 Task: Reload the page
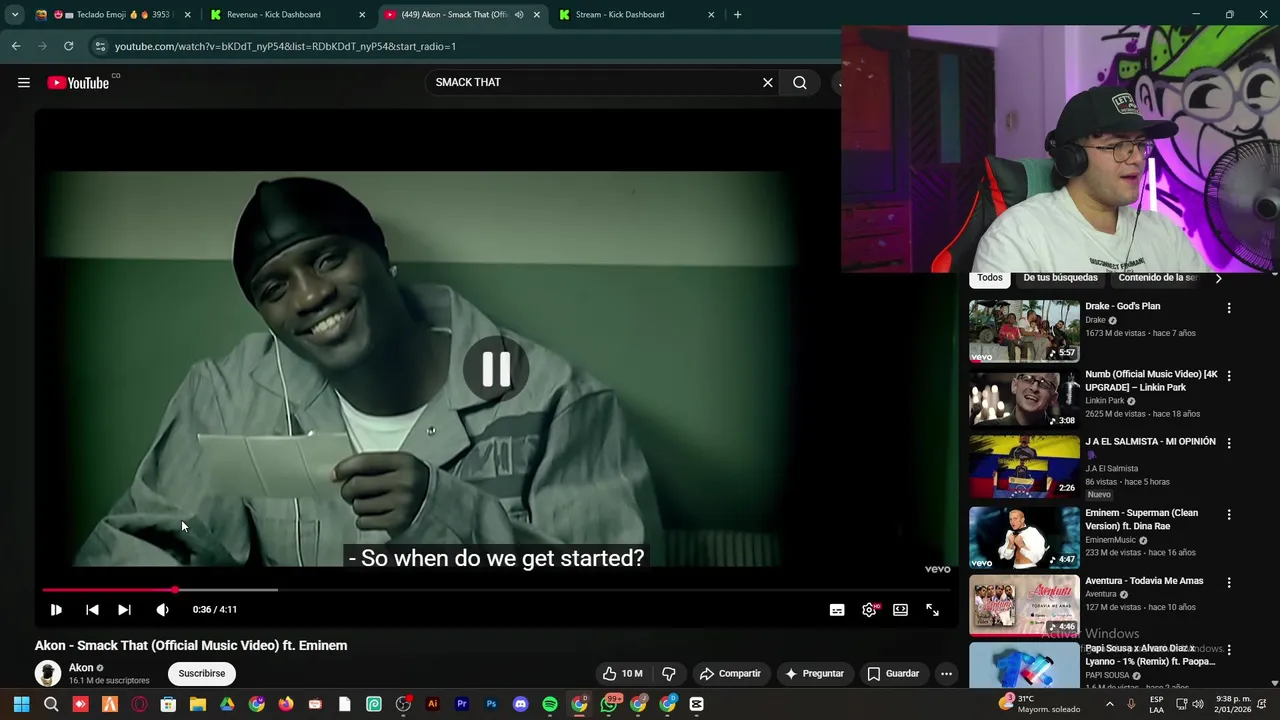point(68,46)
